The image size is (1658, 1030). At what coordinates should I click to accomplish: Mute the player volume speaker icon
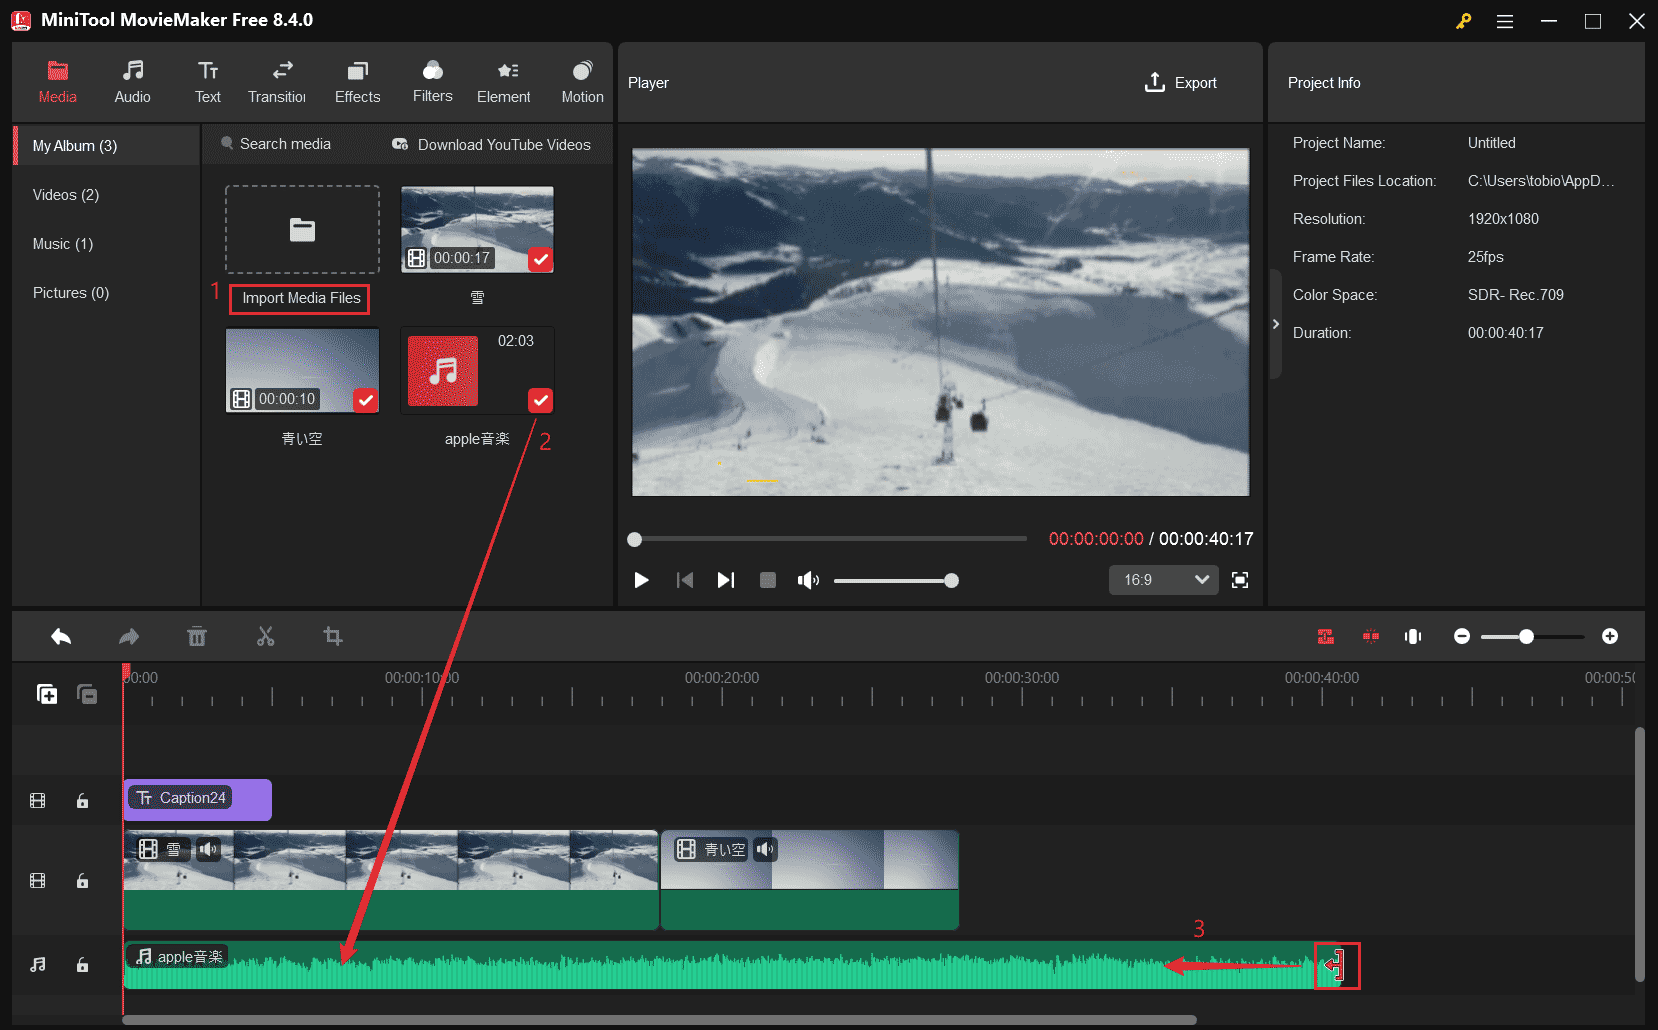(808, 580)
